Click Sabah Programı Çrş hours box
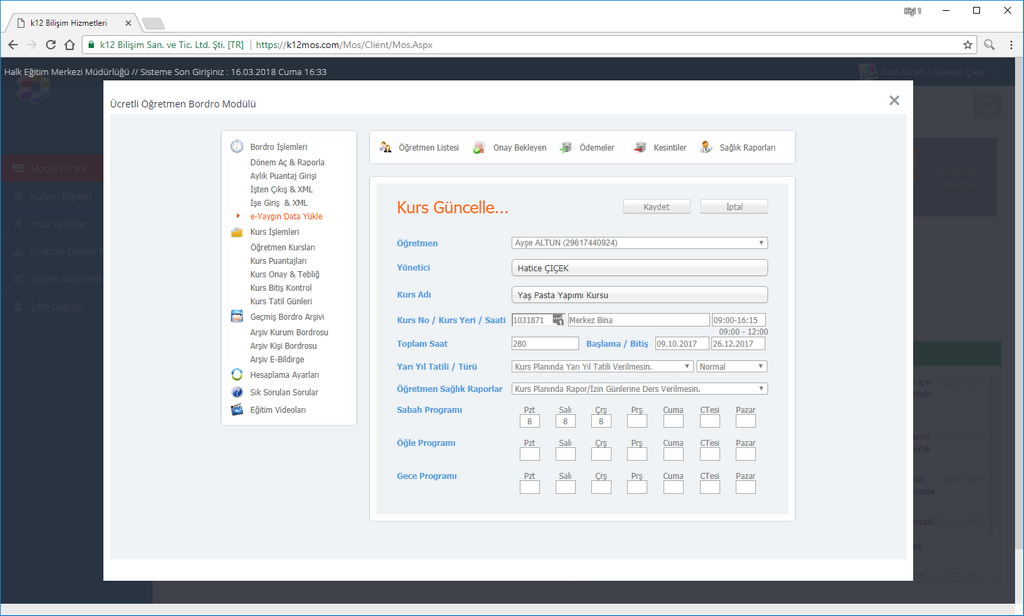The height and width of the screenshot is (616, 1024). (601, 421)
